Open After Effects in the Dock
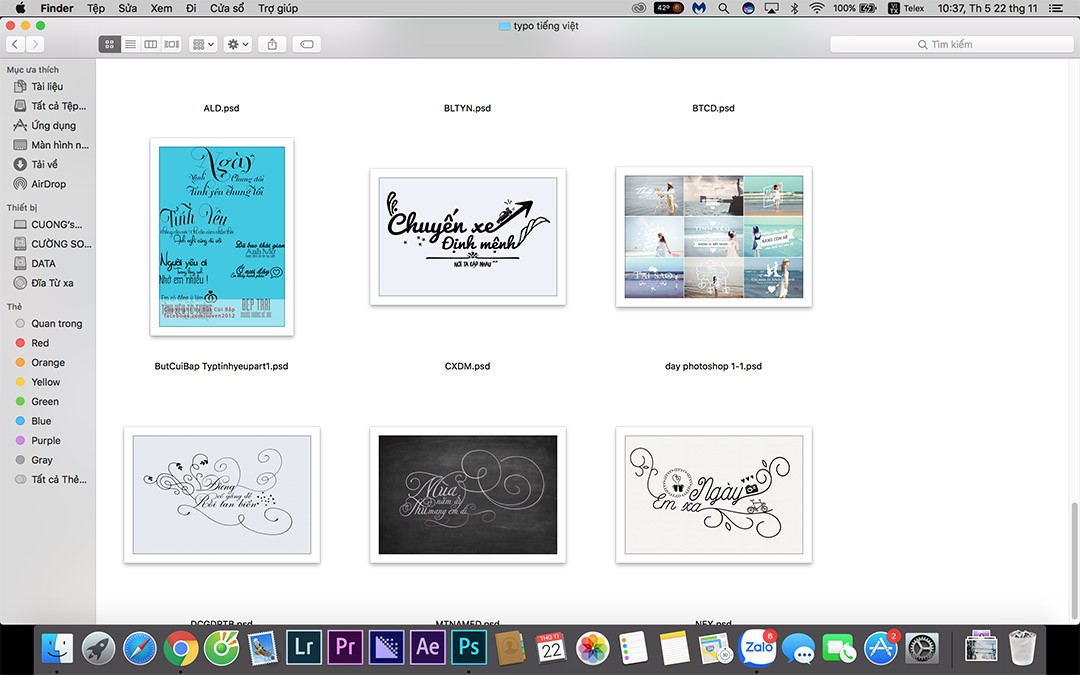The width and height of the screenshot is (1080, 675). click(428, 647)
